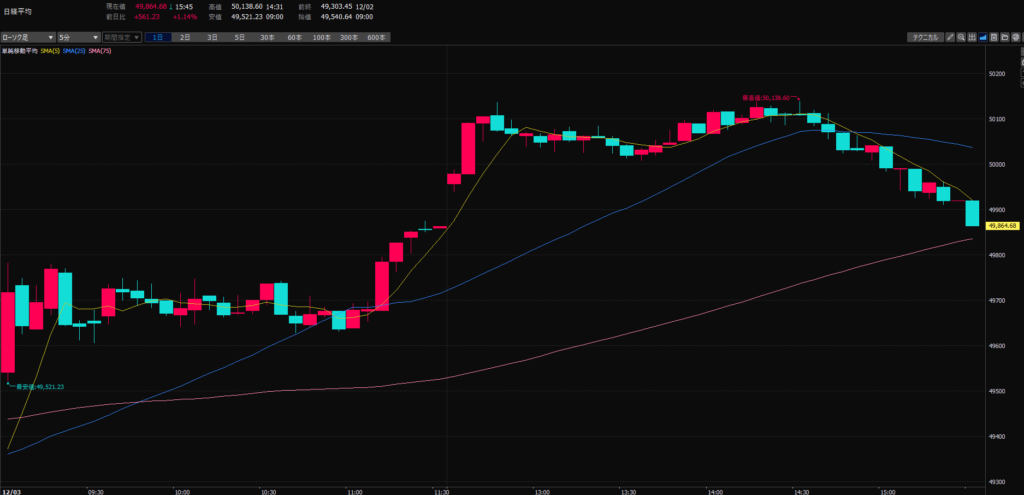Click the pink SMA(75) legend label

100,50
